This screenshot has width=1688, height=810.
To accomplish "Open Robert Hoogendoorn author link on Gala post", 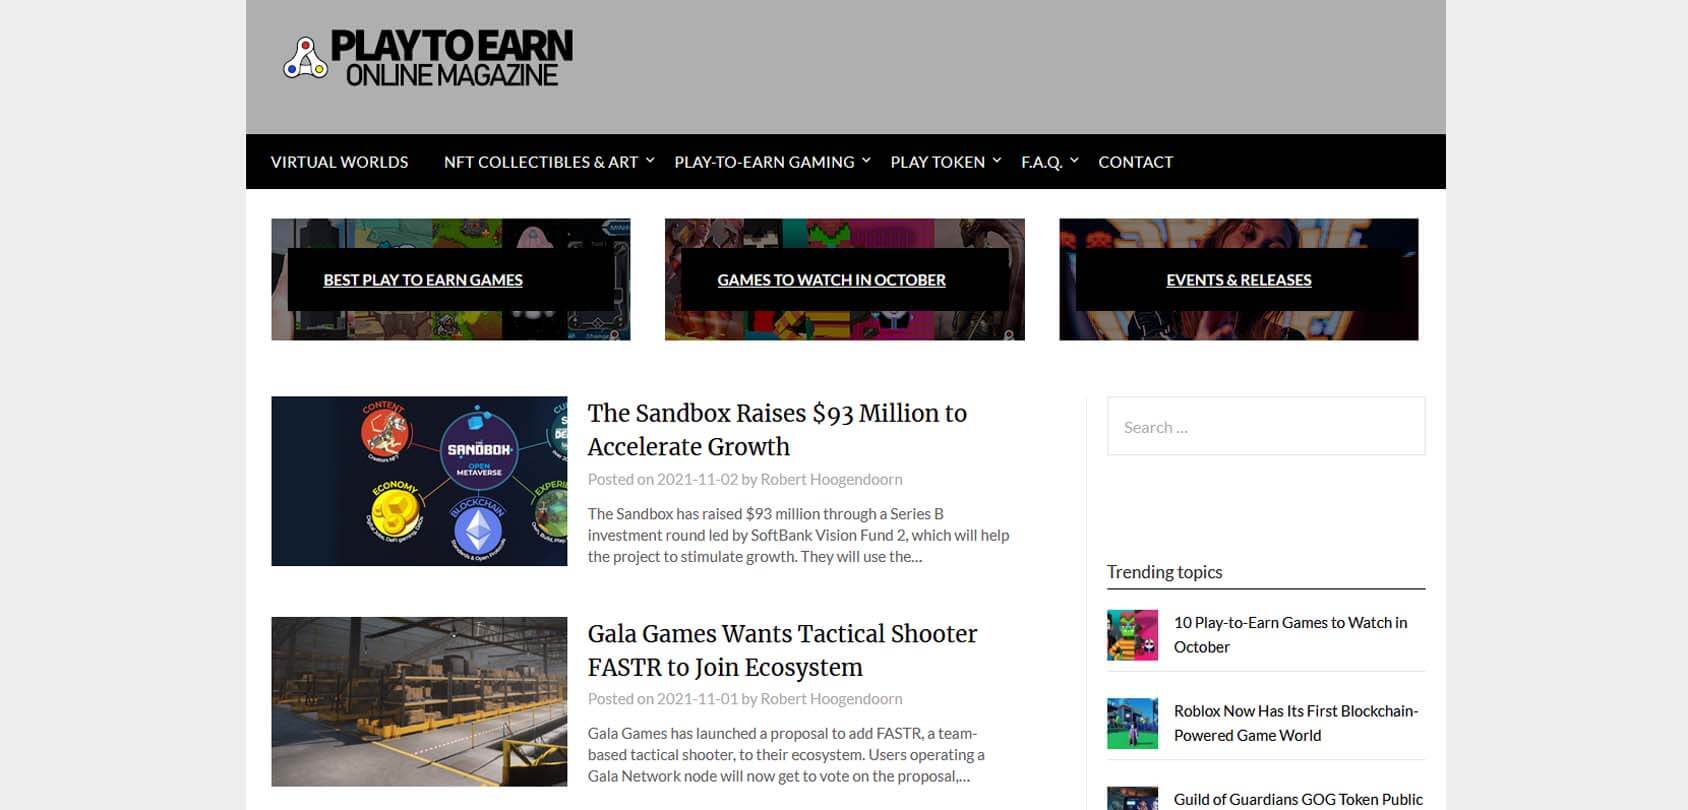I will (831, 699).
